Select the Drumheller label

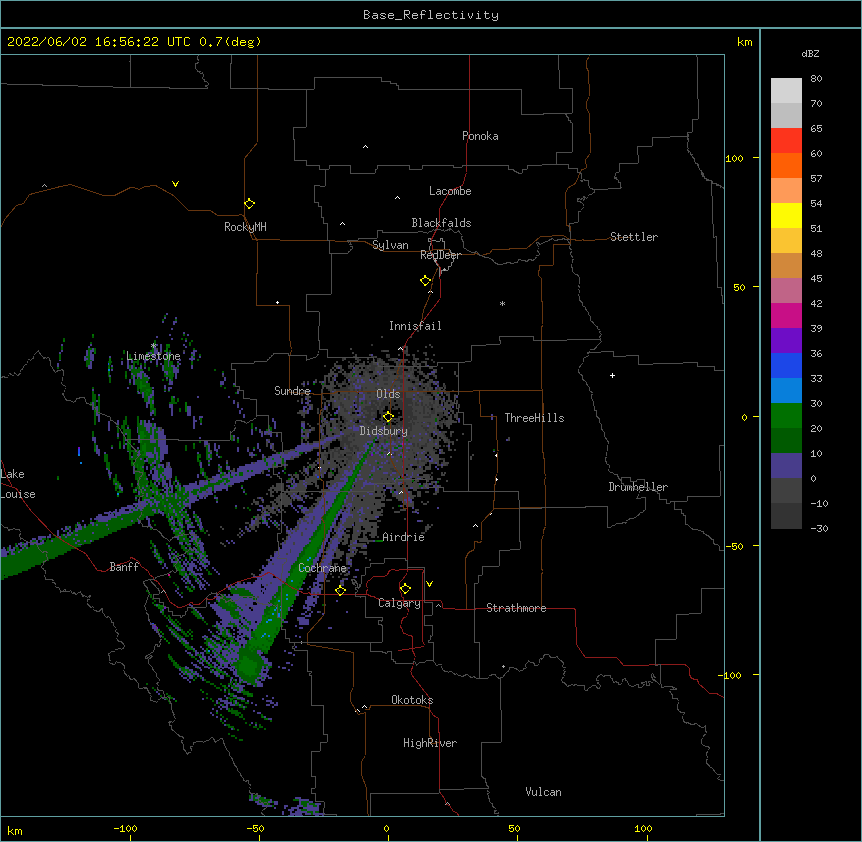click(638, 487)
